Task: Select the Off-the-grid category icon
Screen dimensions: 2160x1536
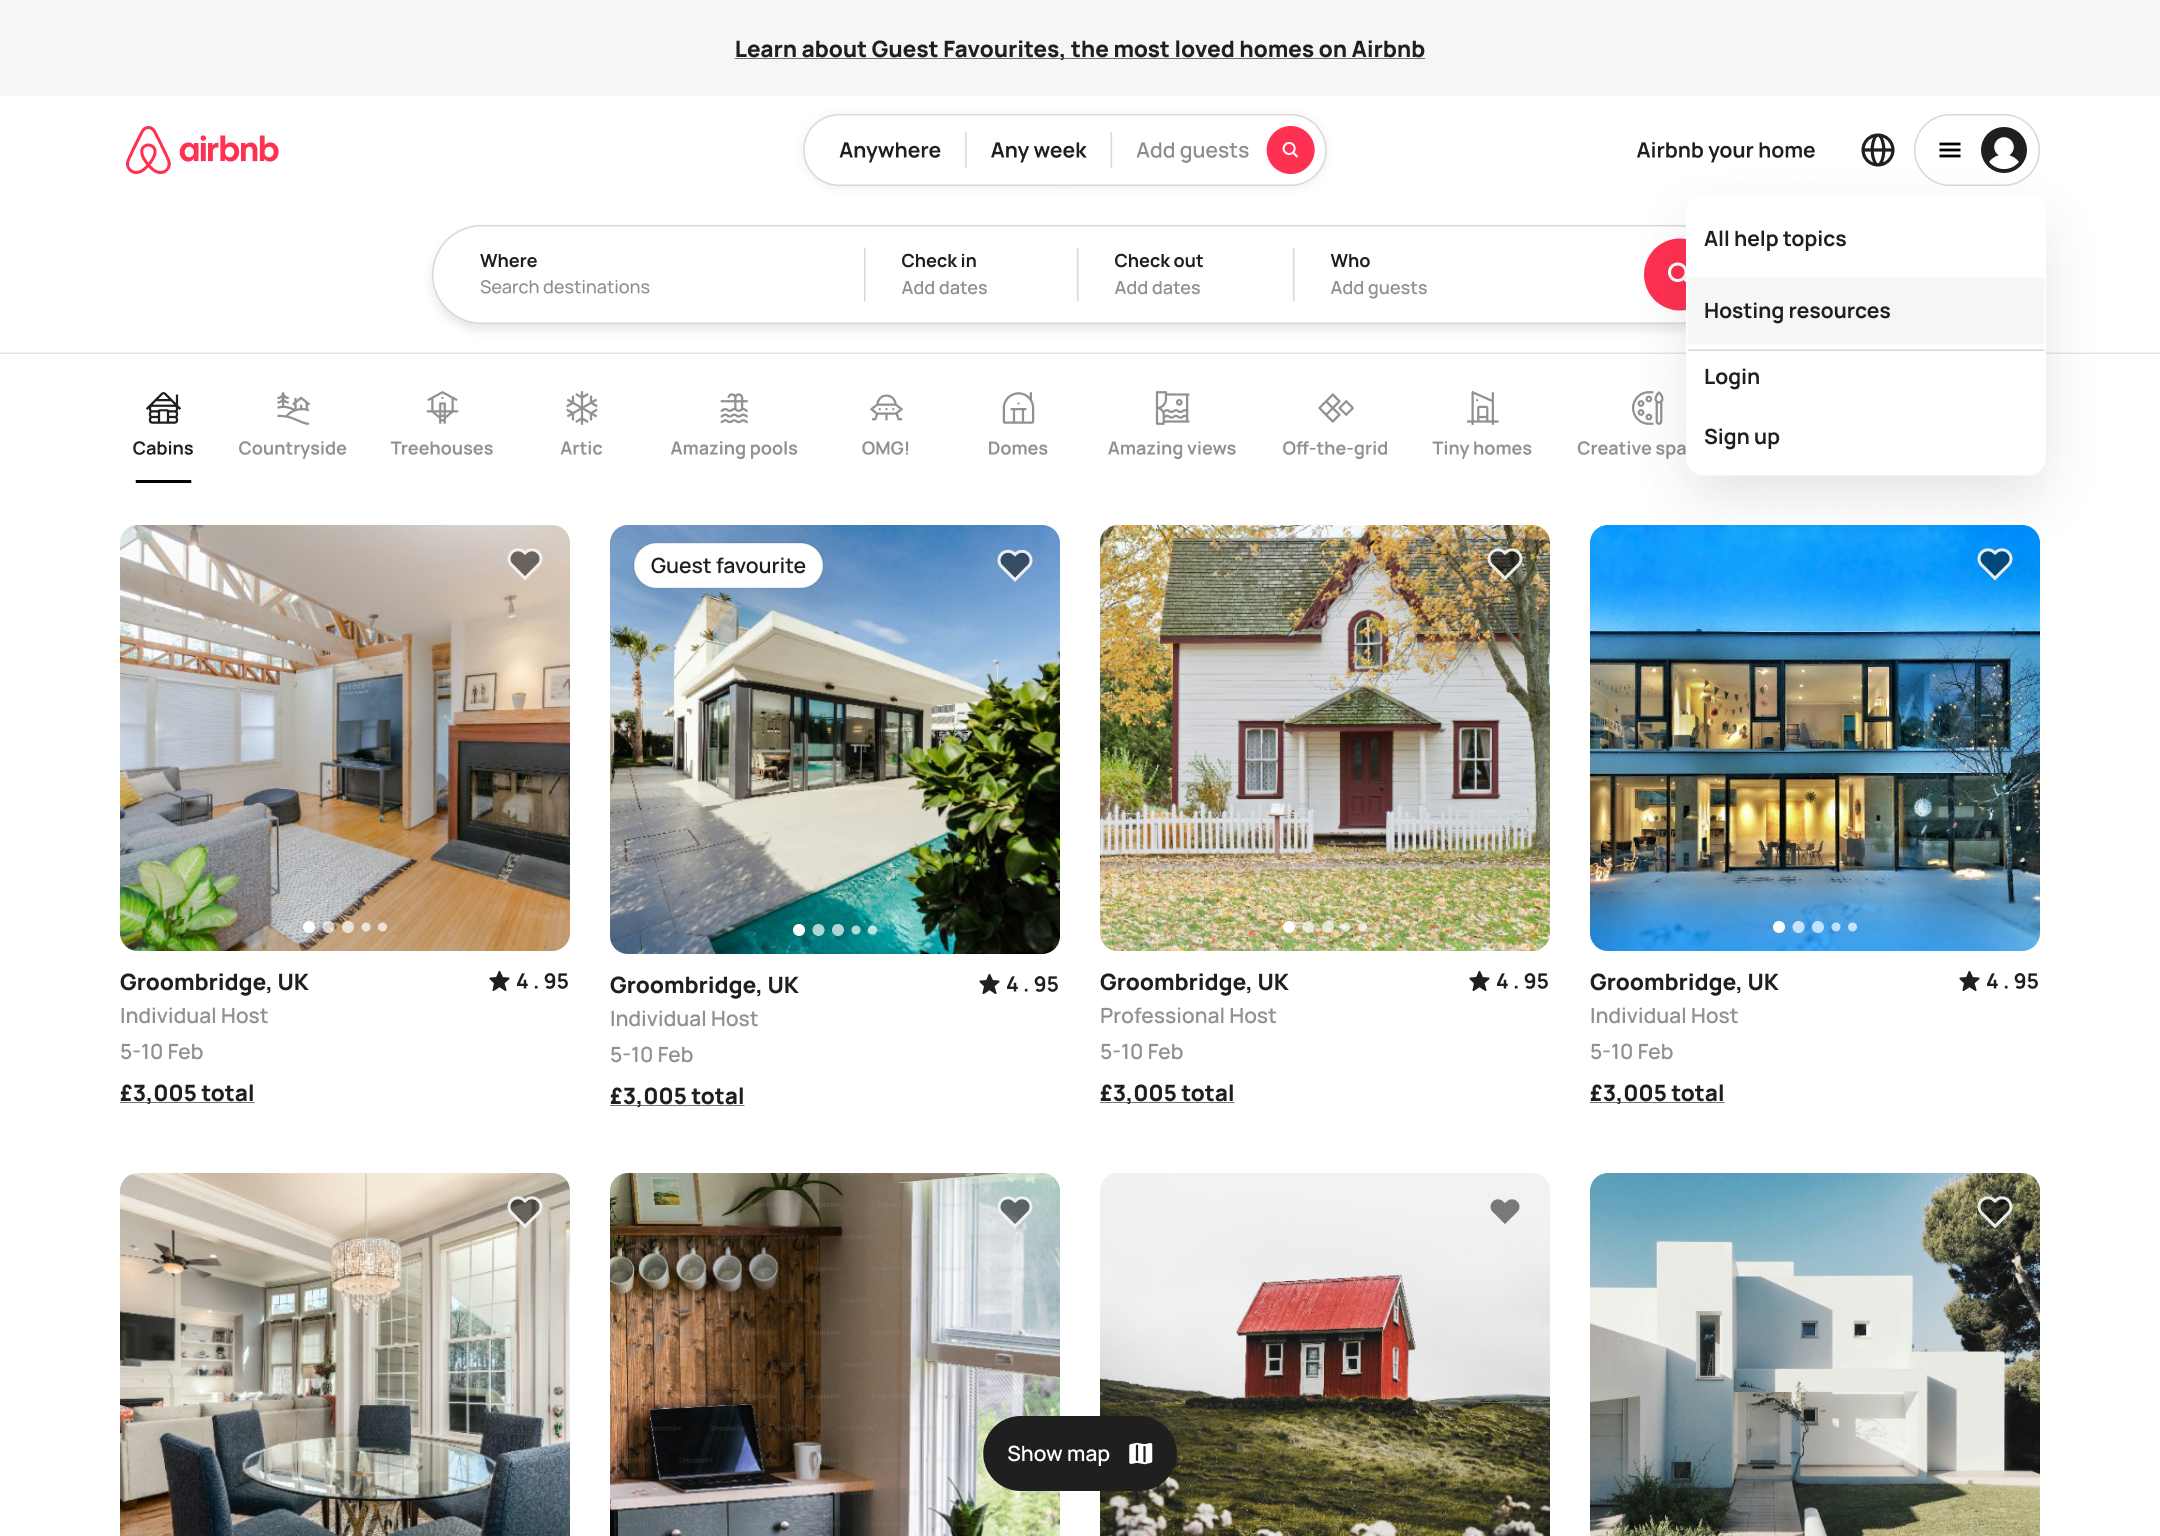Action: tap(1334, 408)
